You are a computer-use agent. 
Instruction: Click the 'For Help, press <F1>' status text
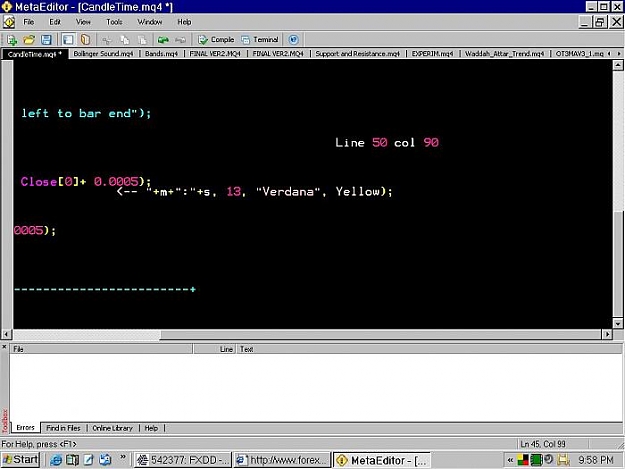39,444
